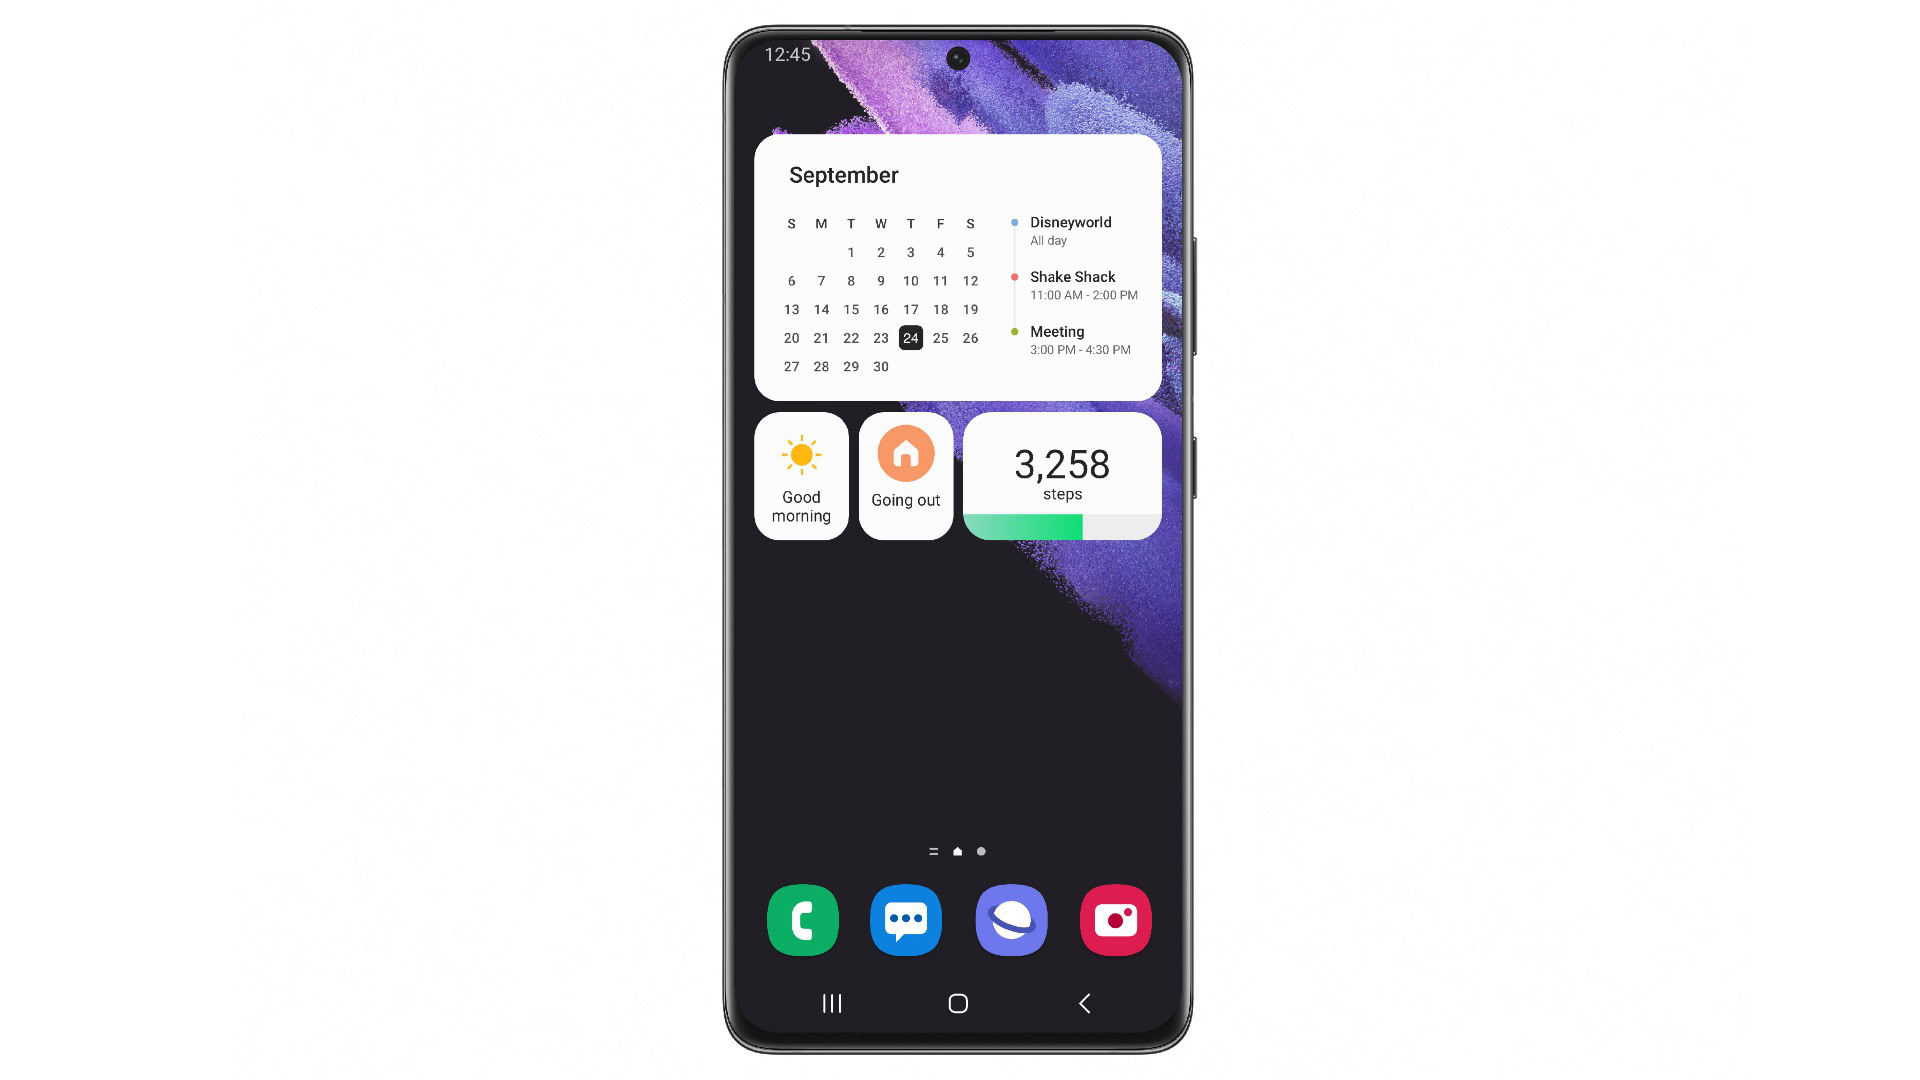View the Shake Shack 11AM event
This screenshot has height=1080, width=1920.
(1081, 284)
